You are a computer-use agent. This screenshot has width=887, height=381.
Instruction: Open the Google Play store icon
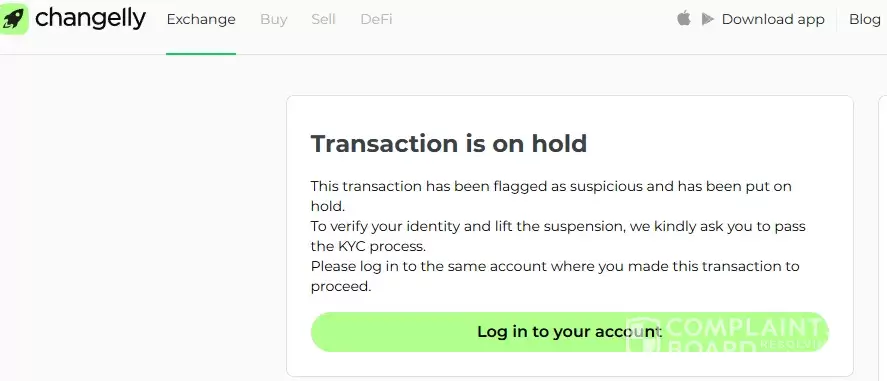point(707,19)
